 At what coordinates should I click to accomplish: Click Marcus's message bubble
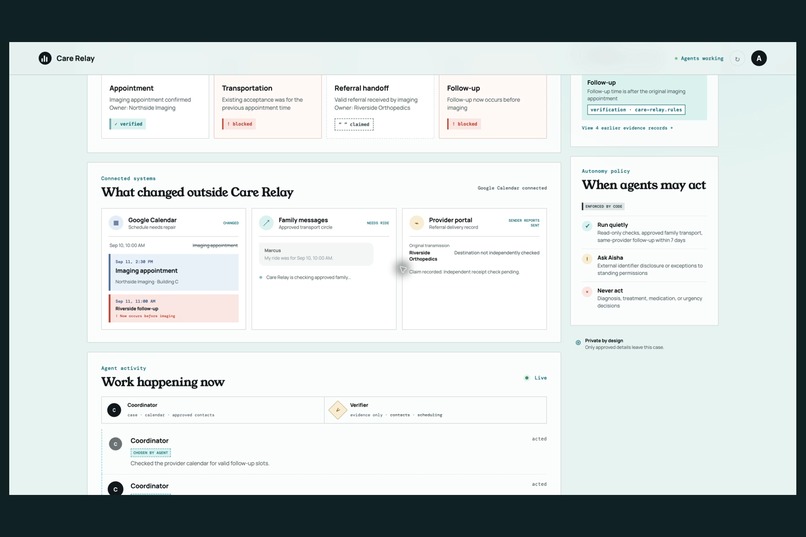pyautogui.click(x=316, y=254)
